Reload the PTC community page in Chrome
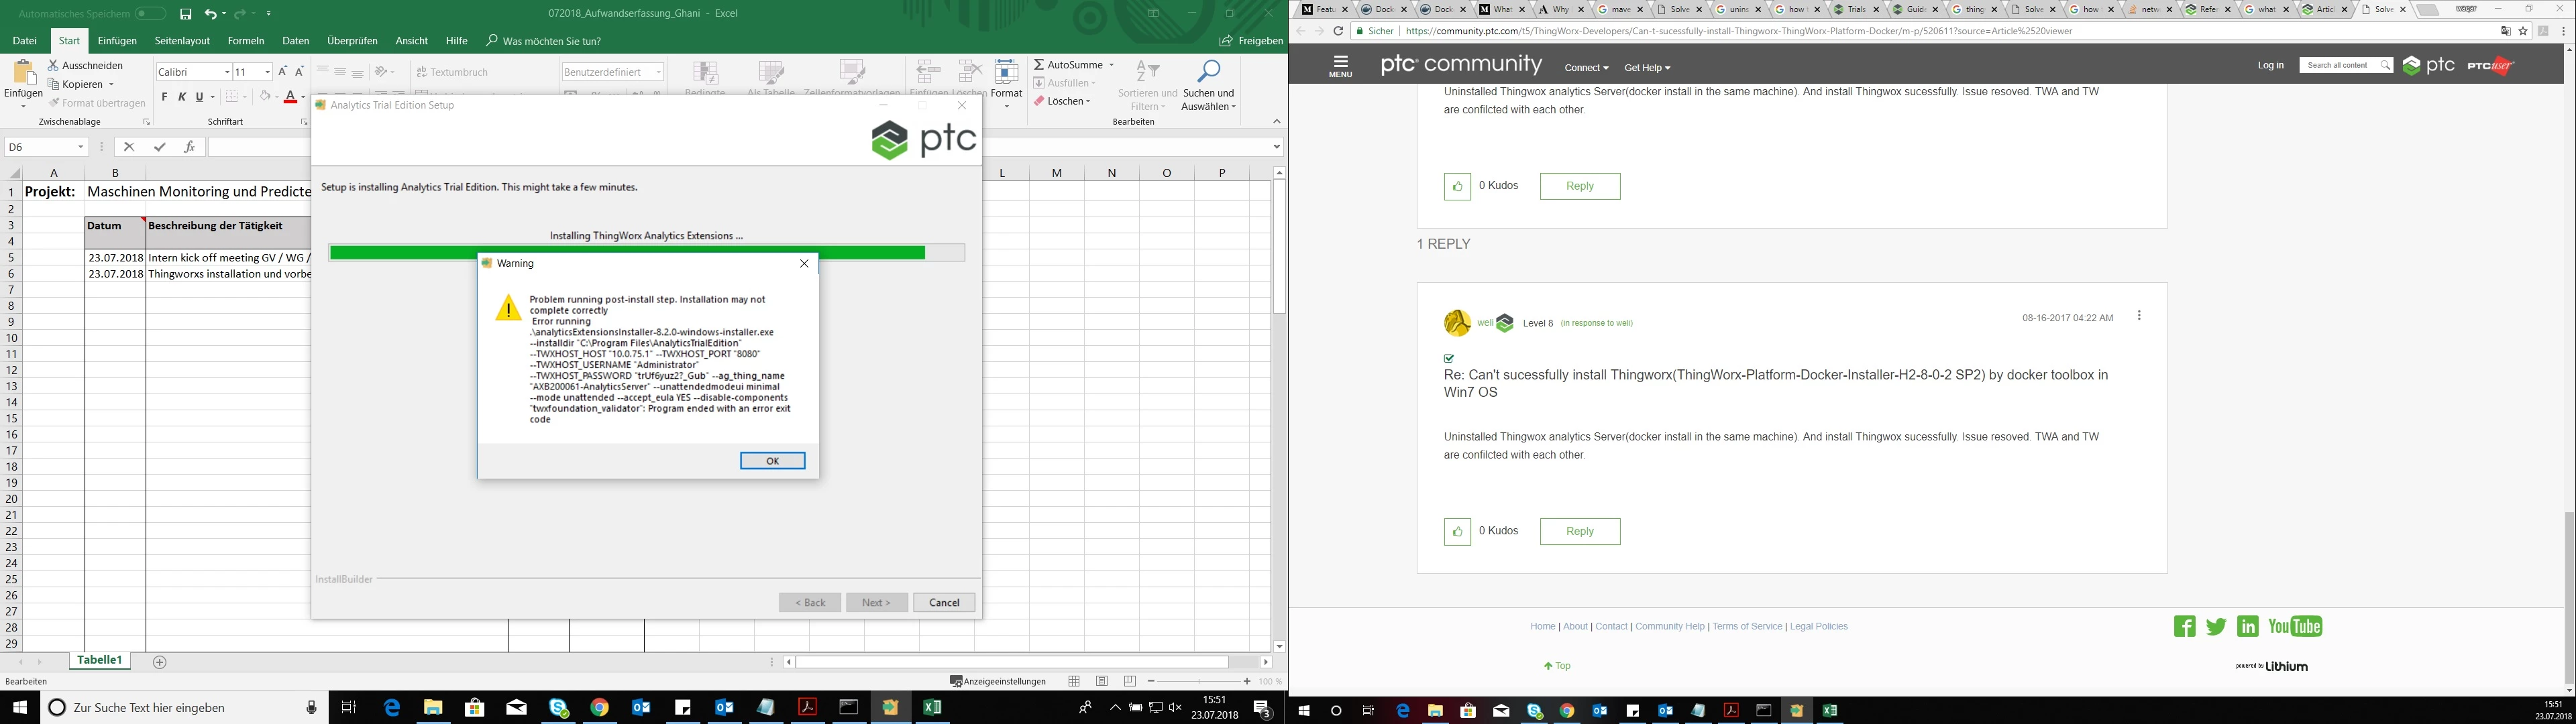This screenshot has width=2576, height=724. coord(1338,31)
